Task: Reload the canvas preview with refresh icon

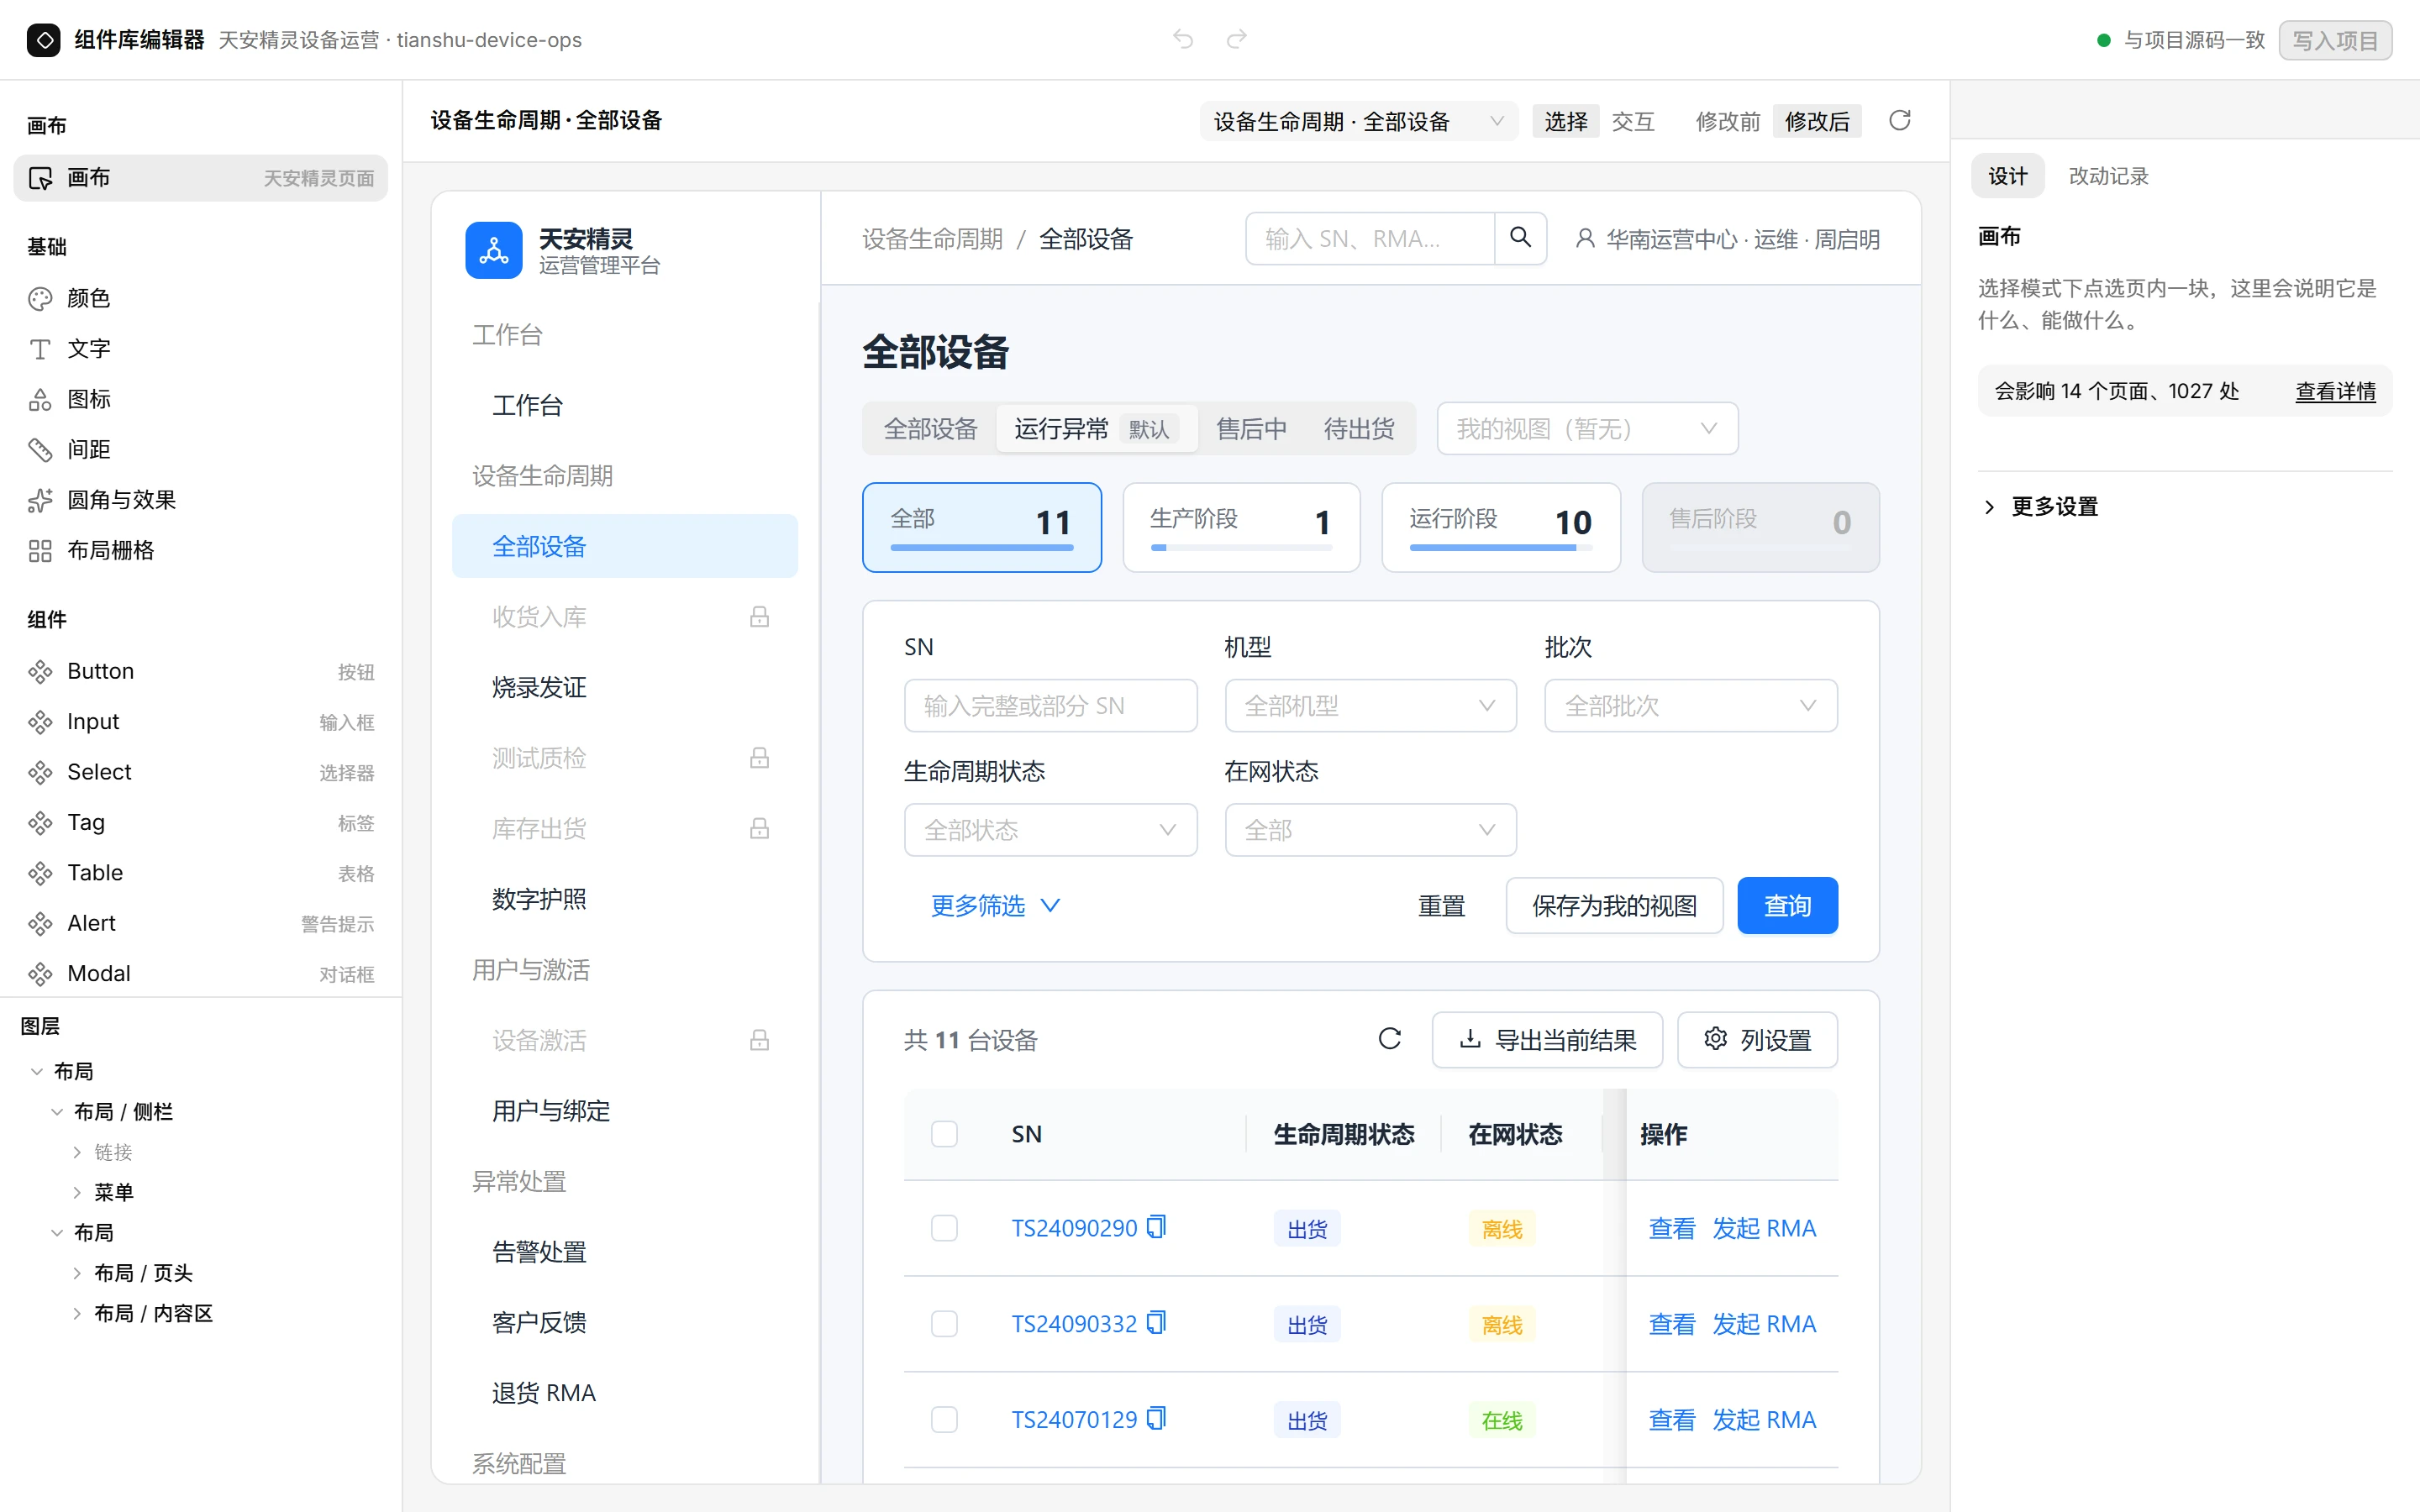Action: pyautogui.click(x=1899, y=121)
